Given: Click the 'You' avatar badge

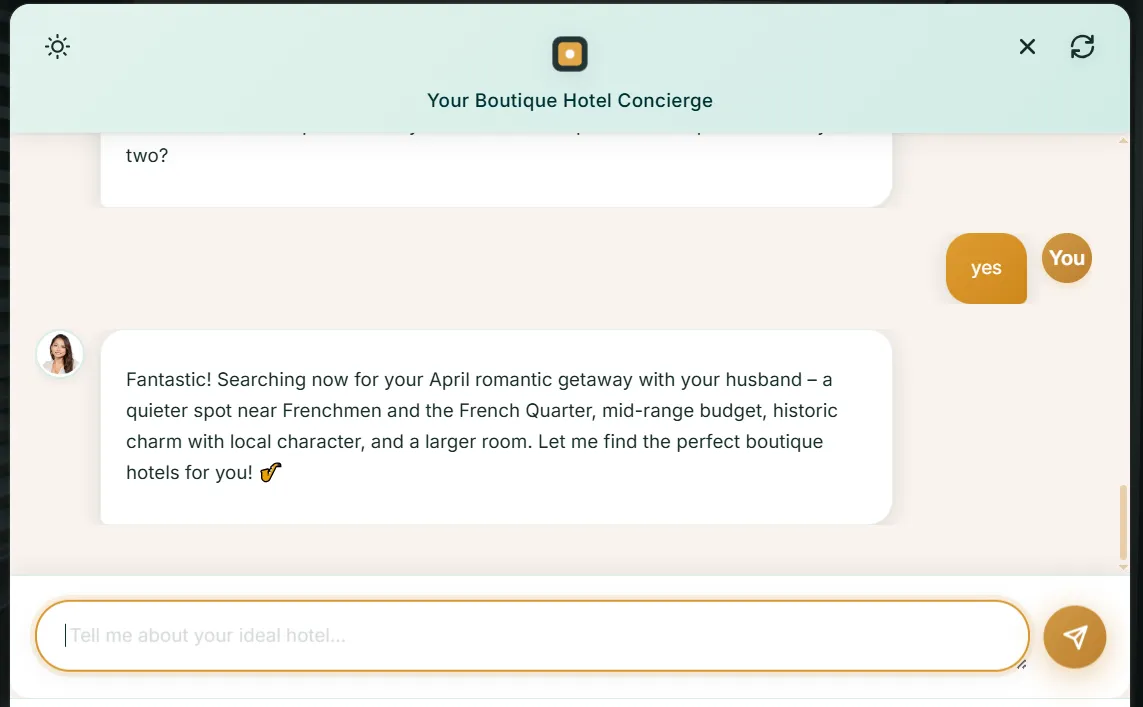Looking at the screenshot, I should [1066, 258].
